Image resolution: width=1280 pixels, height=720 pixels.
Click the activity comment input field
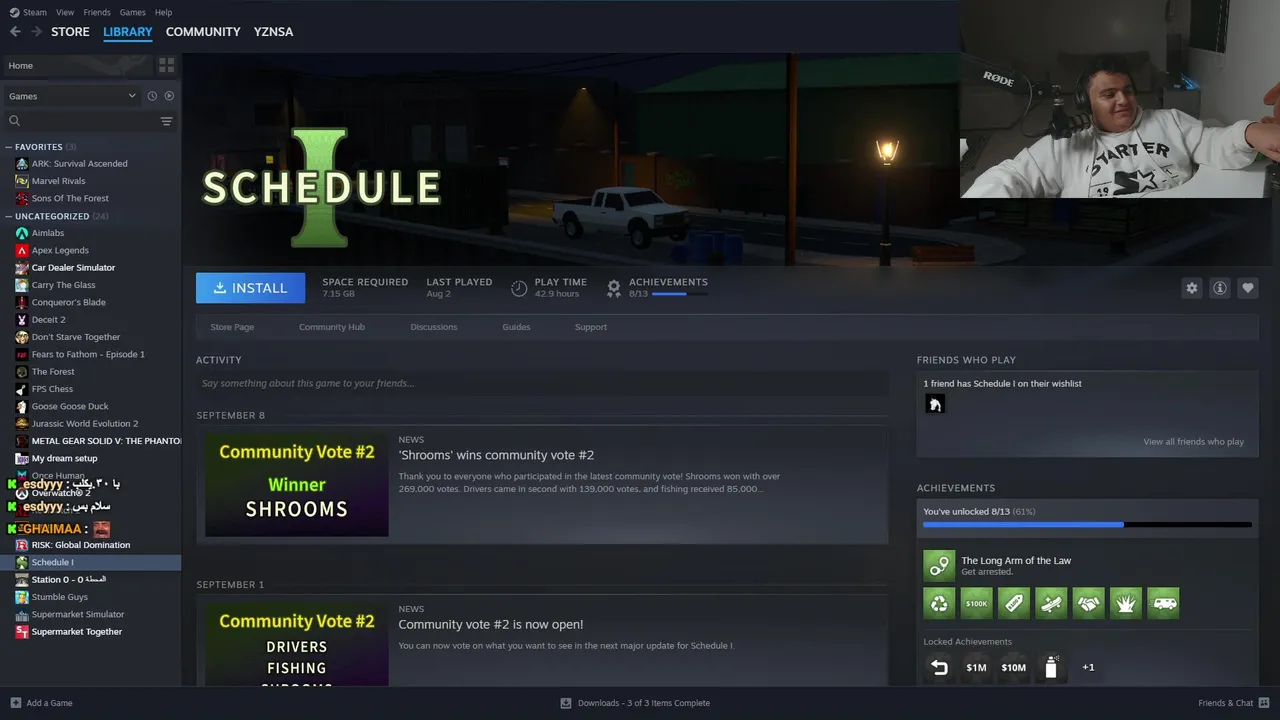click(x=542, y=383)
